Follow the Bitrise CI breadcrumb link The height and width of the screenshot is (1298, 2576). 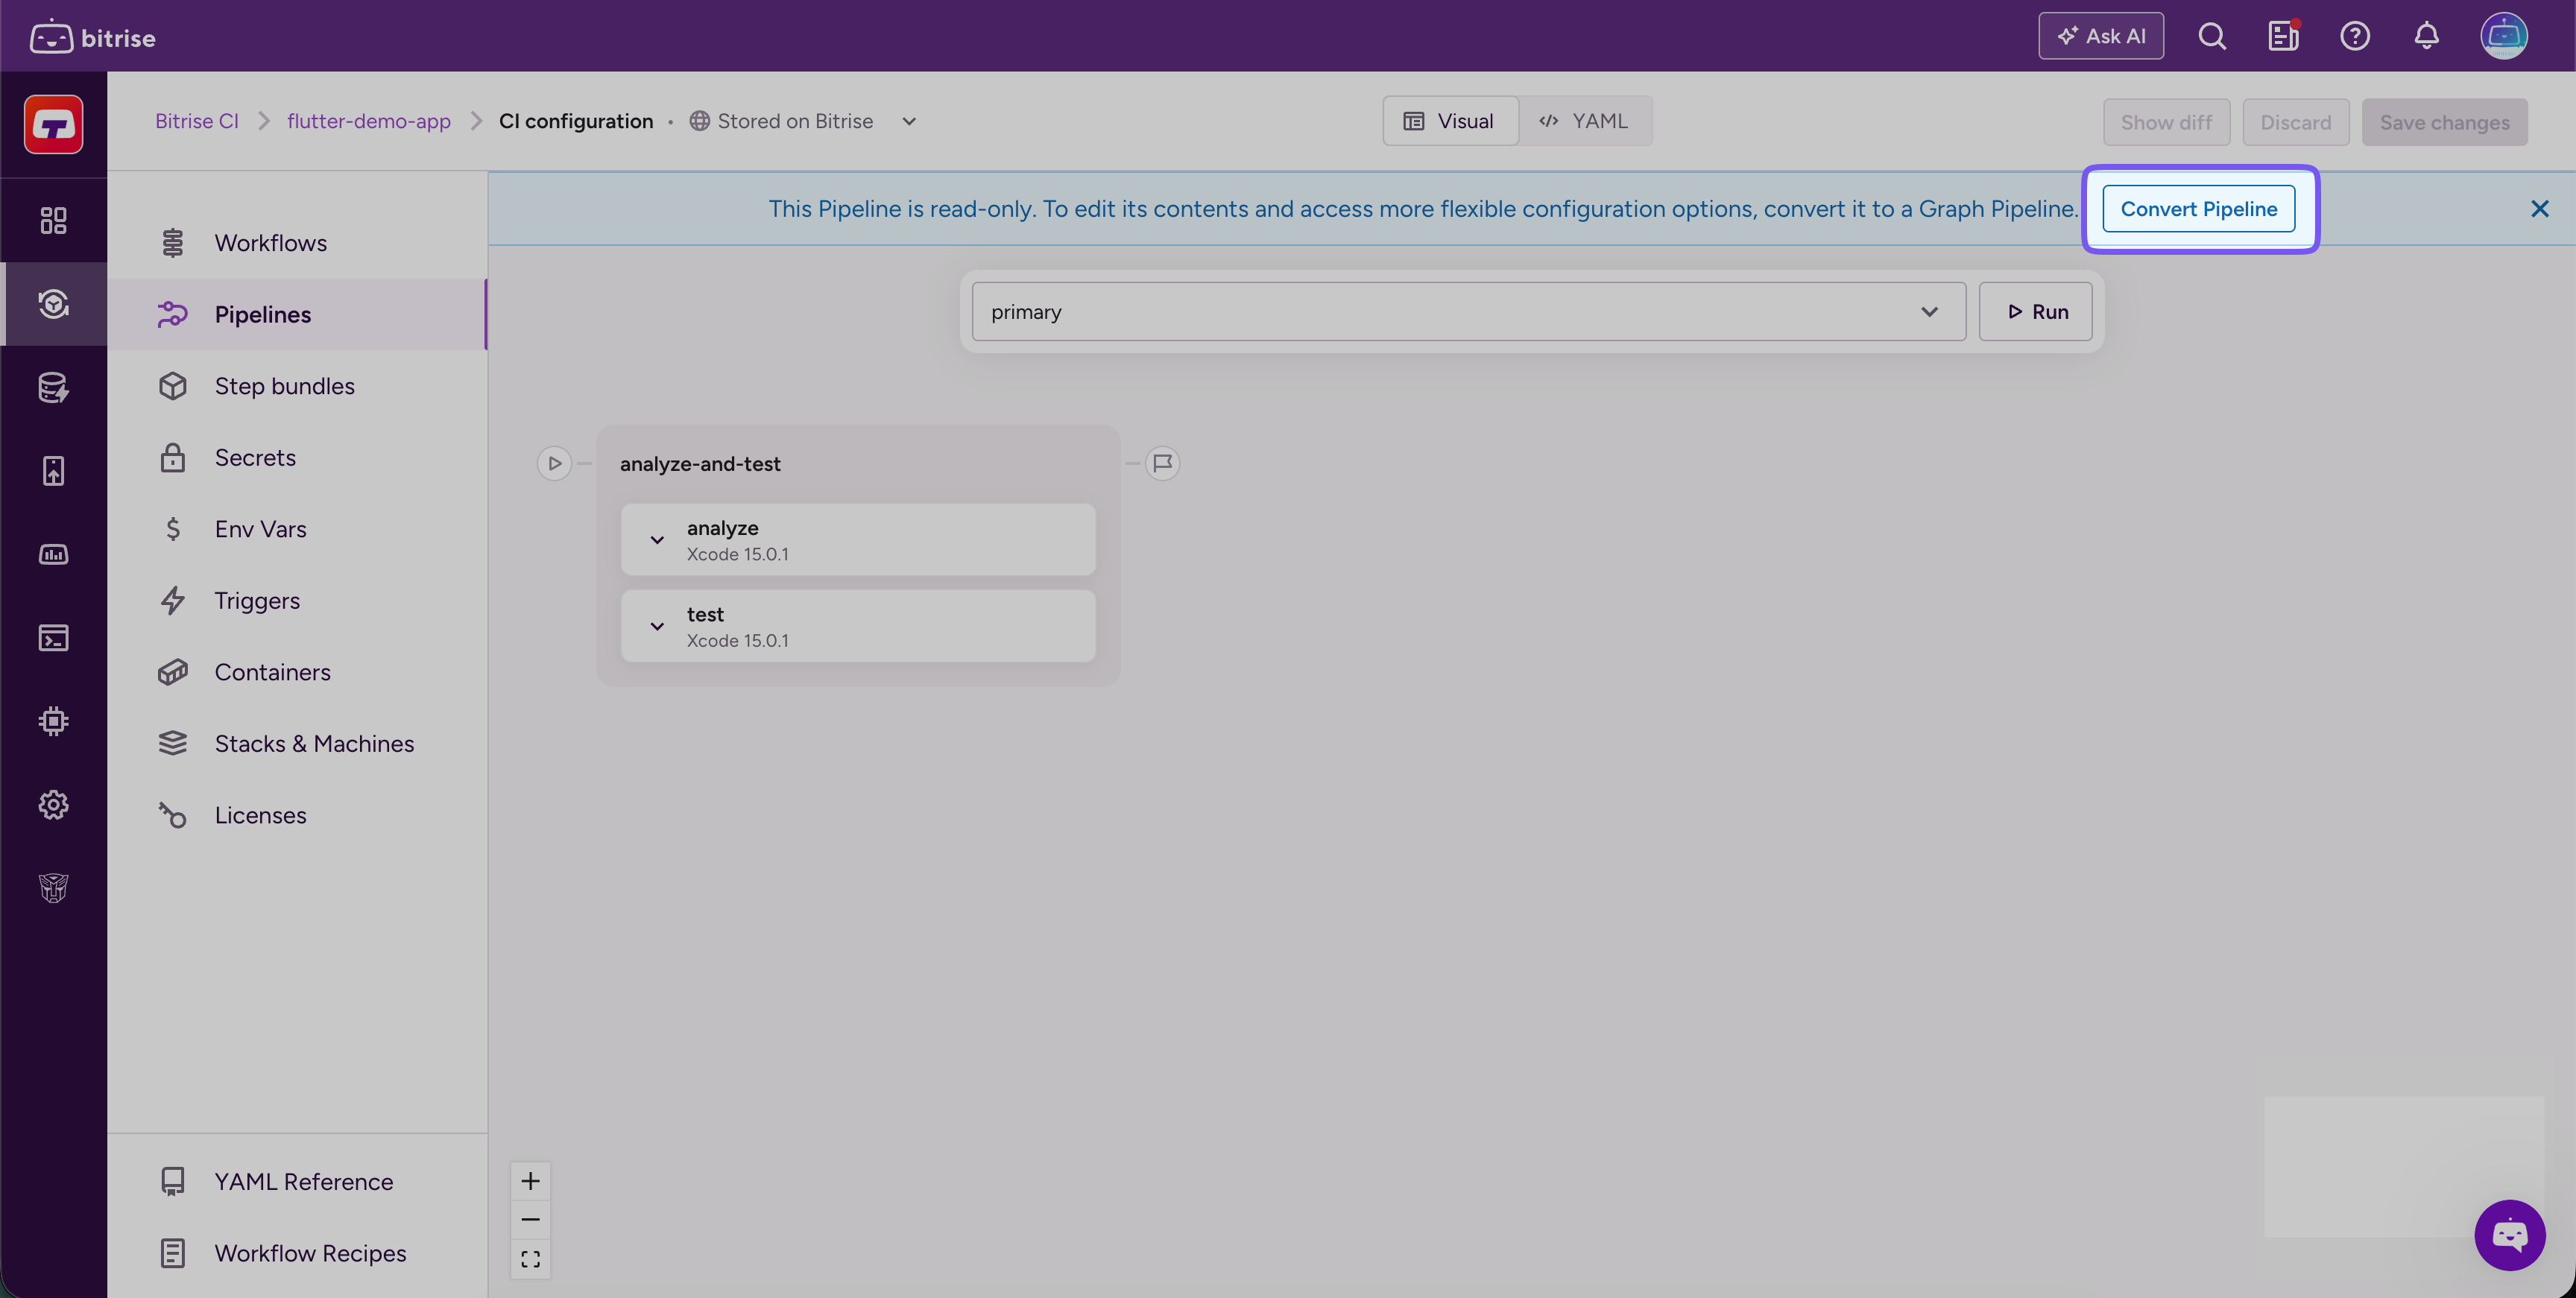click(197, 122)
